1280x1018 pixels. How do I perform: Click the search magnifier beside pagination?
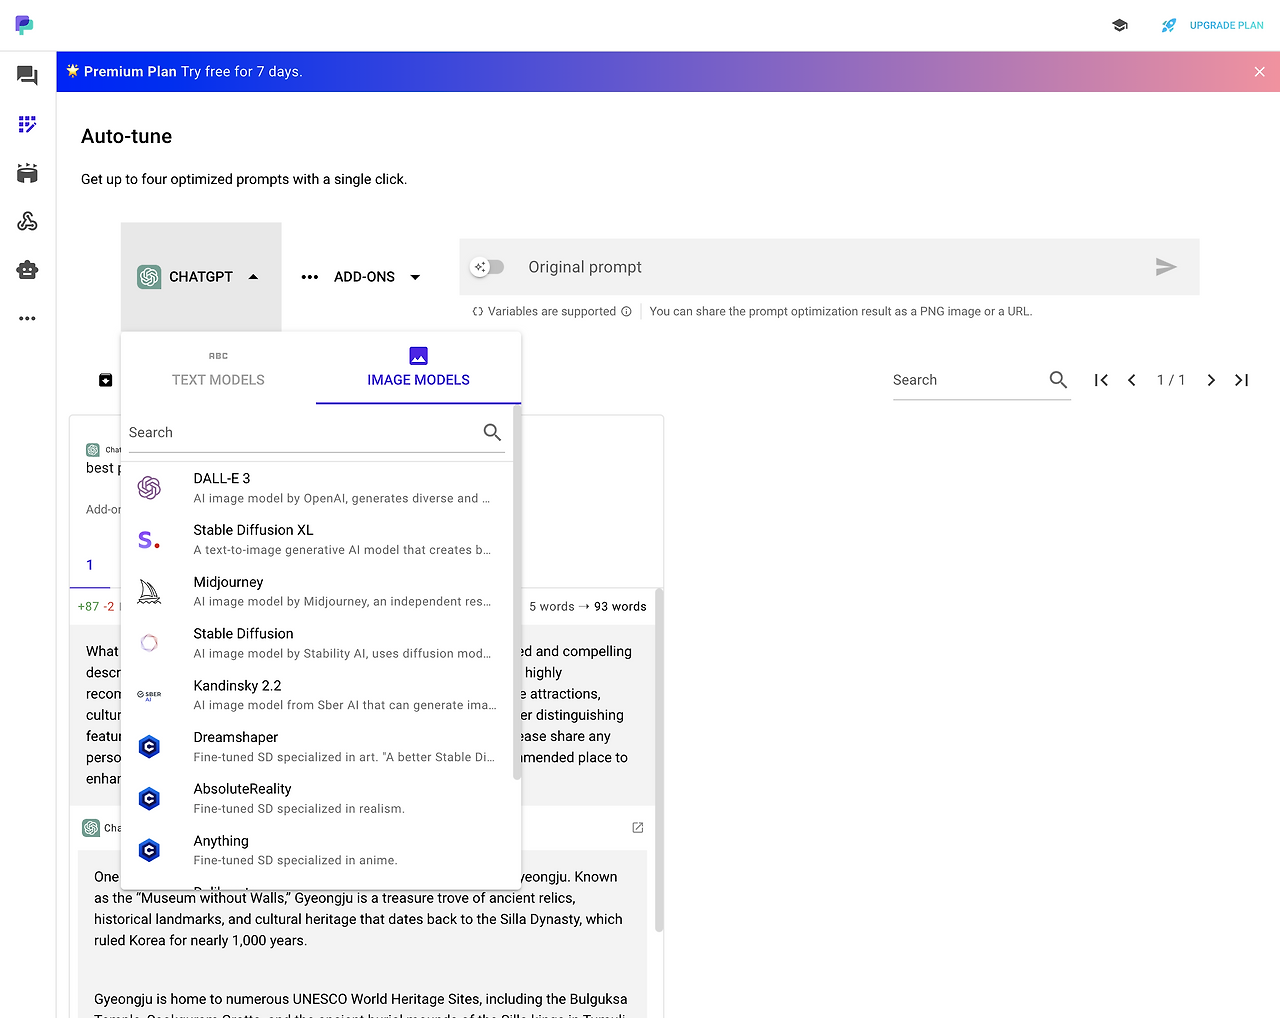[x=1058, y=380]
